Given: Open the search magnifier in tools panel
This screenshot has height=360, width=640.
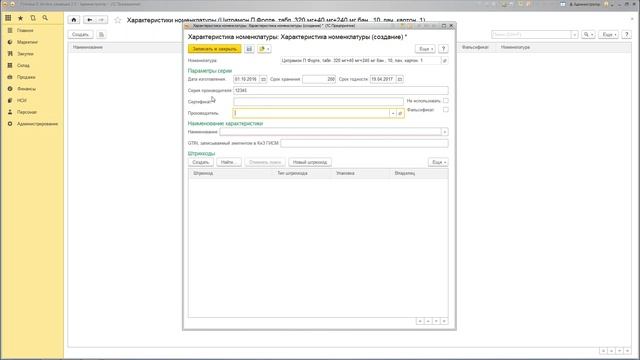Looking at the screenshot, I should pos(45,18).
